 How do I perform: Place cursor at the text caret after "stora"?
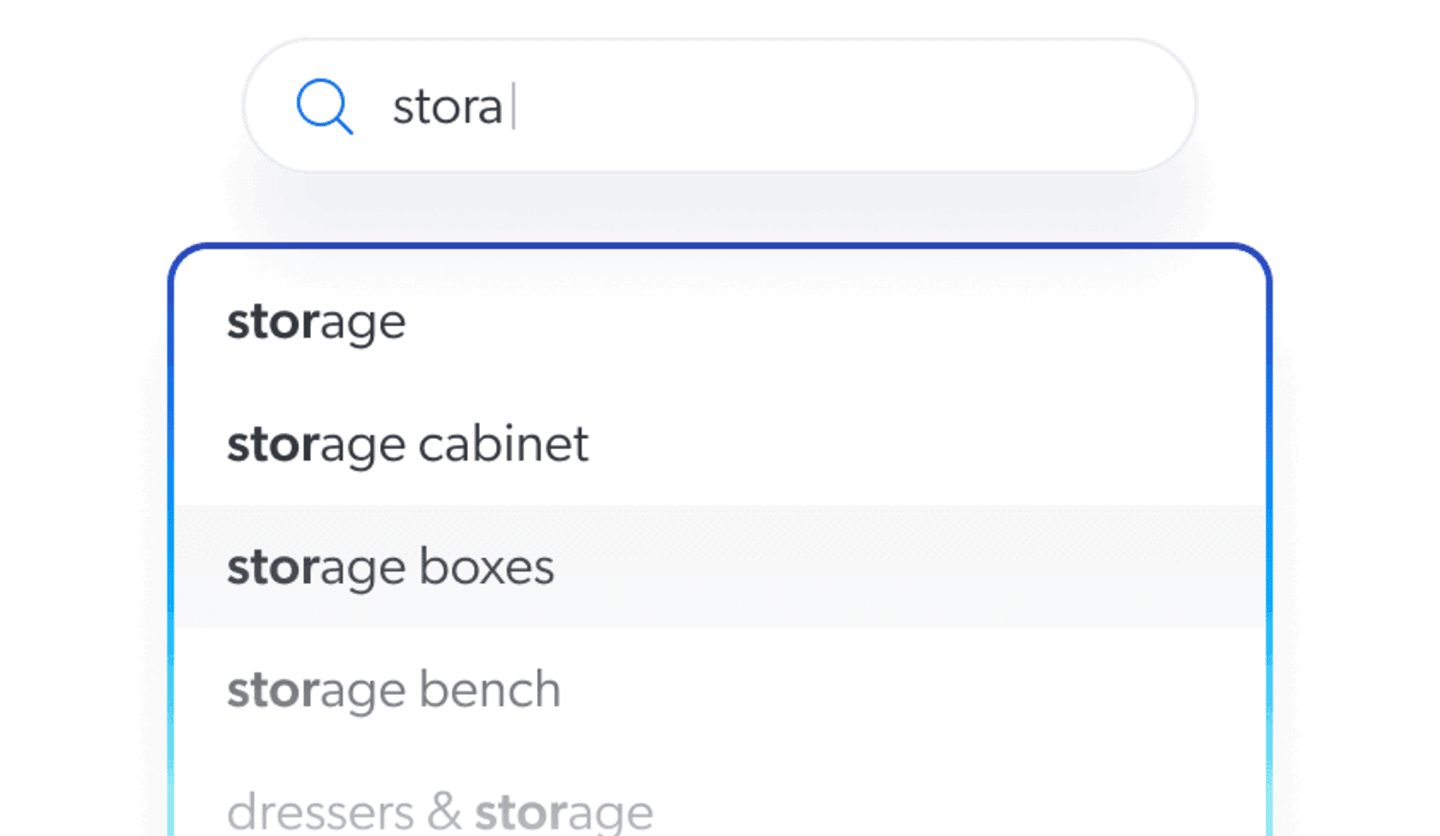(513, 108)
